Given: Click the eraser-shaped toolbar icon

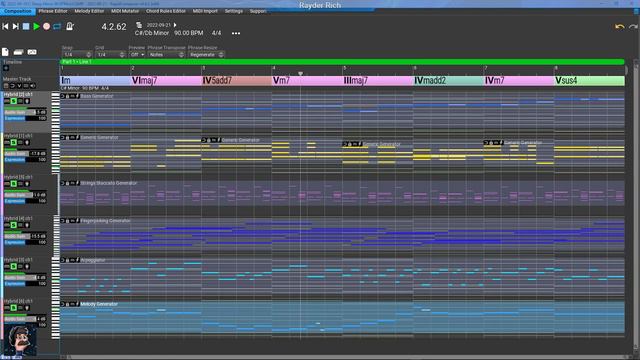Looking at the screenshot, I should 18,52.
